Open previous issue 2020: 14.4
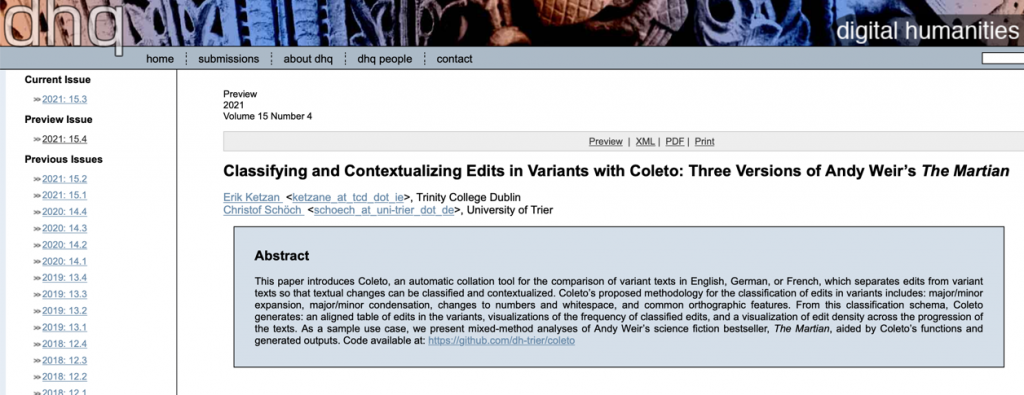This screenshot has width=1024, height=395. pos(65,212)
